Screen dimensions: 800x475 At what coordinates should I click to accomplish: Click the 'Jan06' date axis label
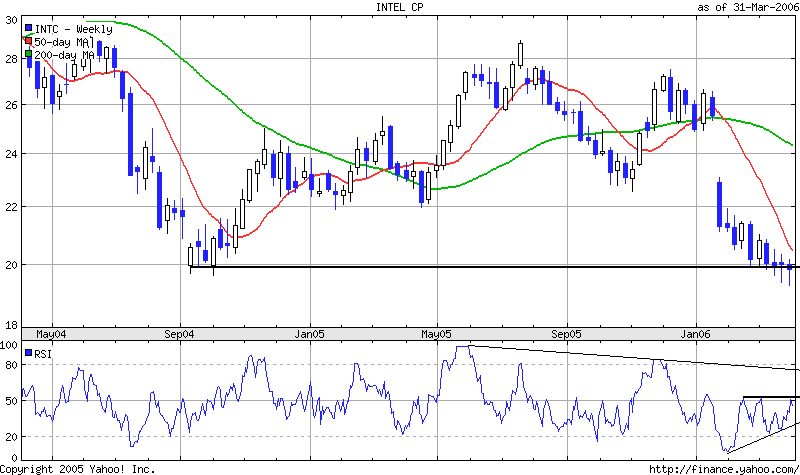pos(695,335)
